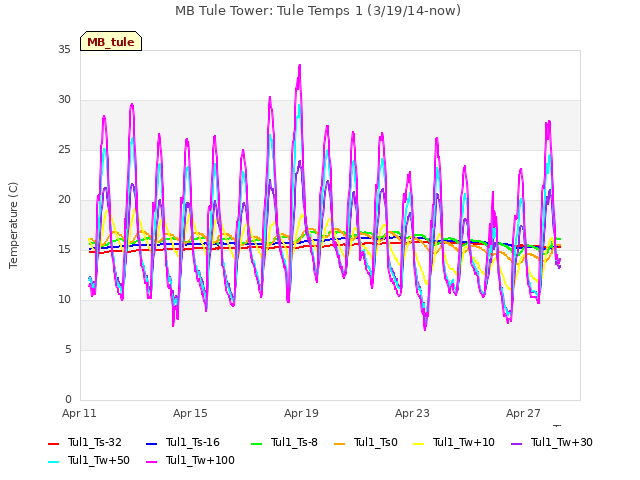
Task: Toggle Tul1_Tw+50 series legend label
Action: tap(99, 460)
